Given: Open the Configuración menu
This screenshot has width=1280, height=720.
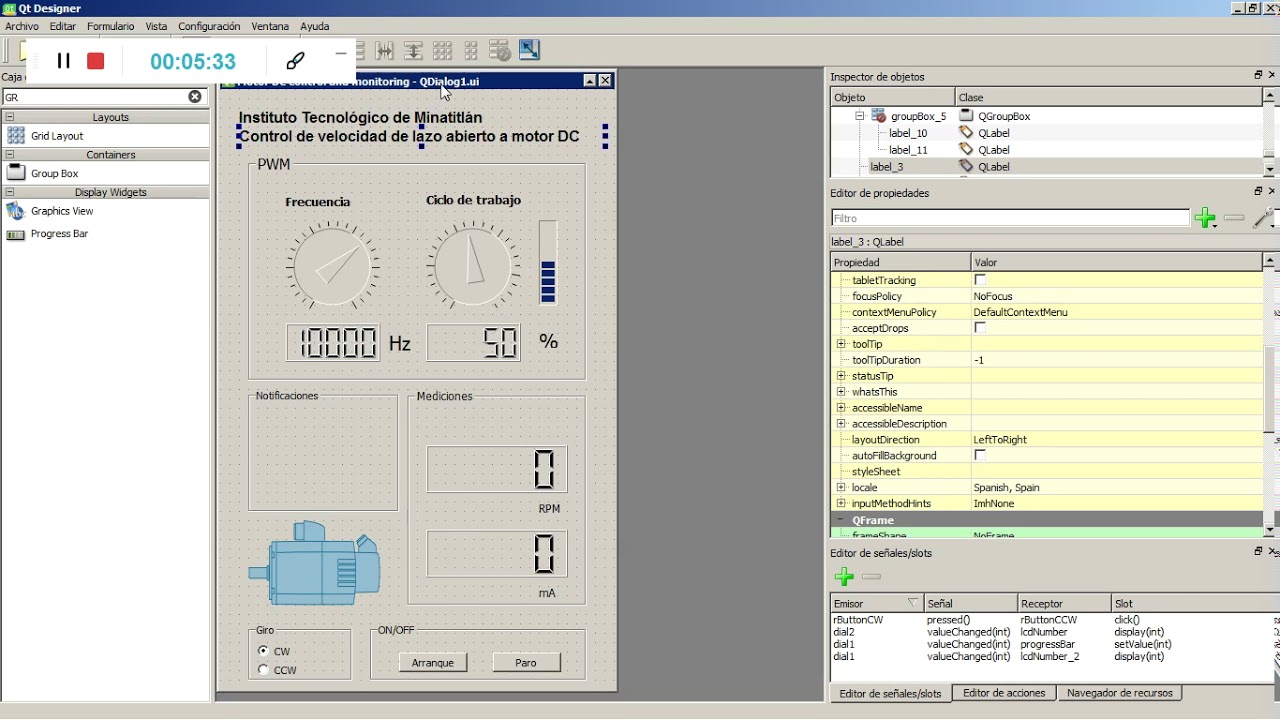Looking at the screenshot, I should pos(209,26).
